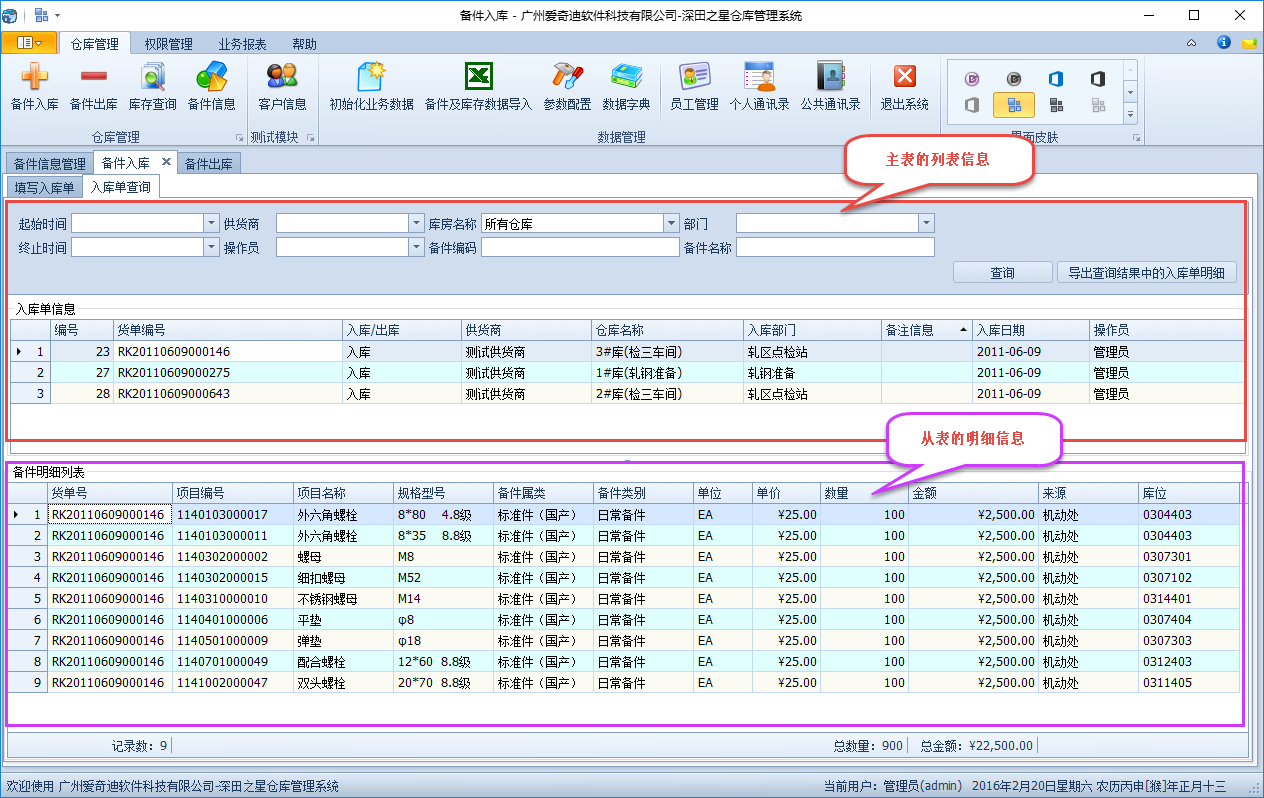The image size is (1264, 798).
Task: Open the orange application menu button
Action: [x=29, y=43]
